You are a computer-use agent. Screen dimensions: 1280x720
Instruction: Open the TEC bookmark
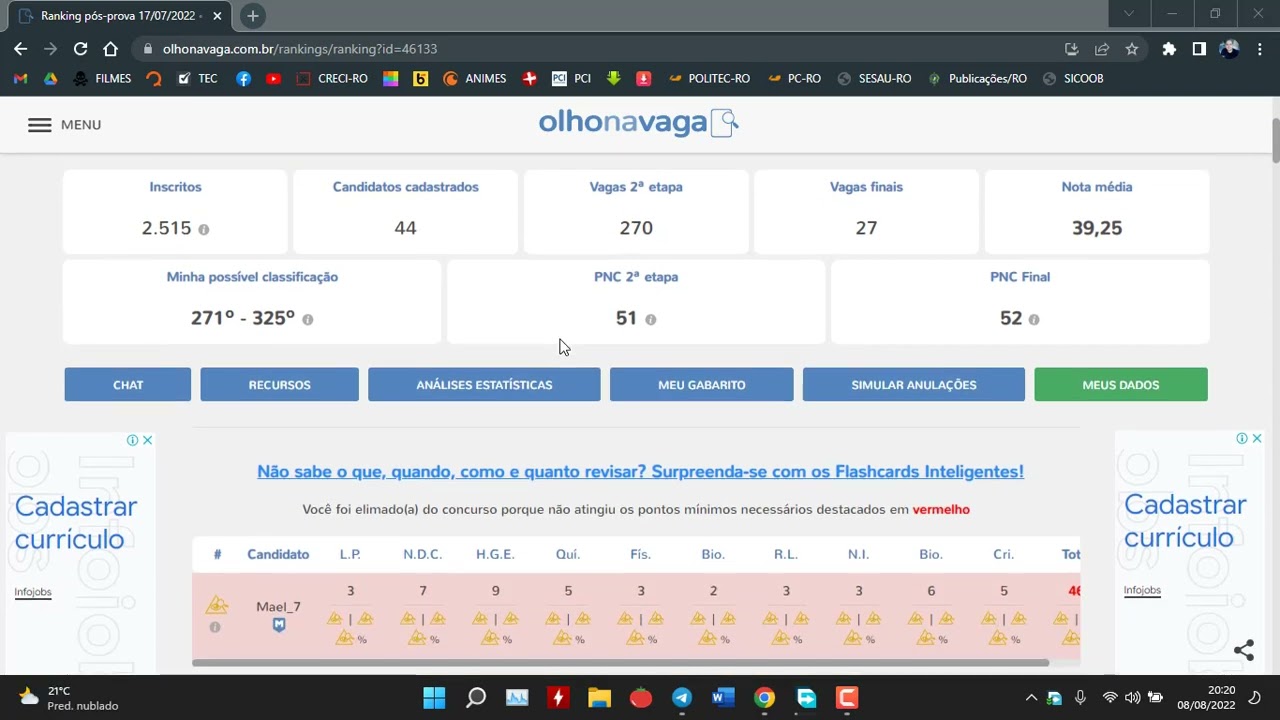click(197, 78)
